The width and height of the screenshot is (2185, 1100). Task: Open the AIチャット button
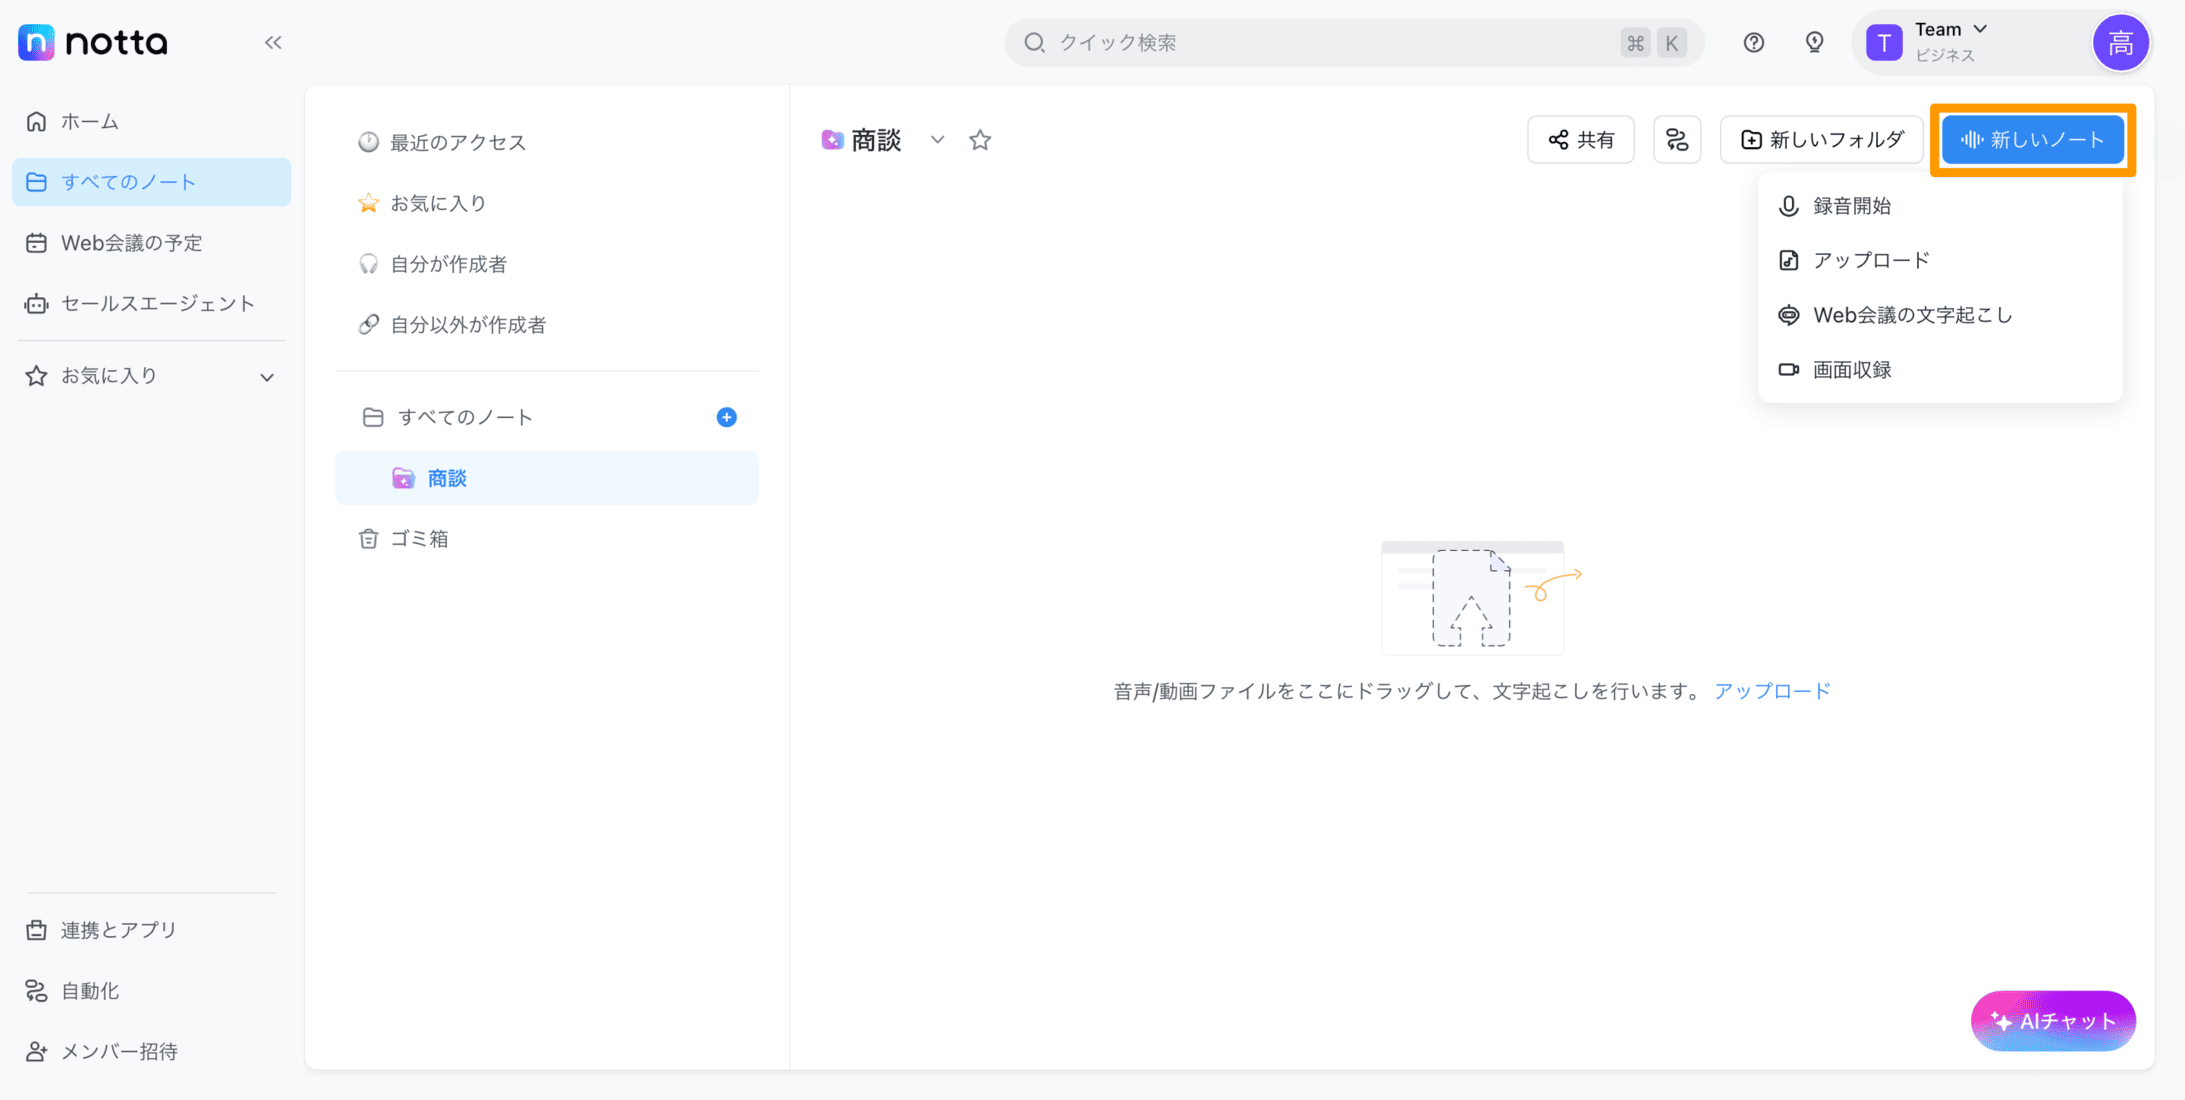(2053, 1021)
